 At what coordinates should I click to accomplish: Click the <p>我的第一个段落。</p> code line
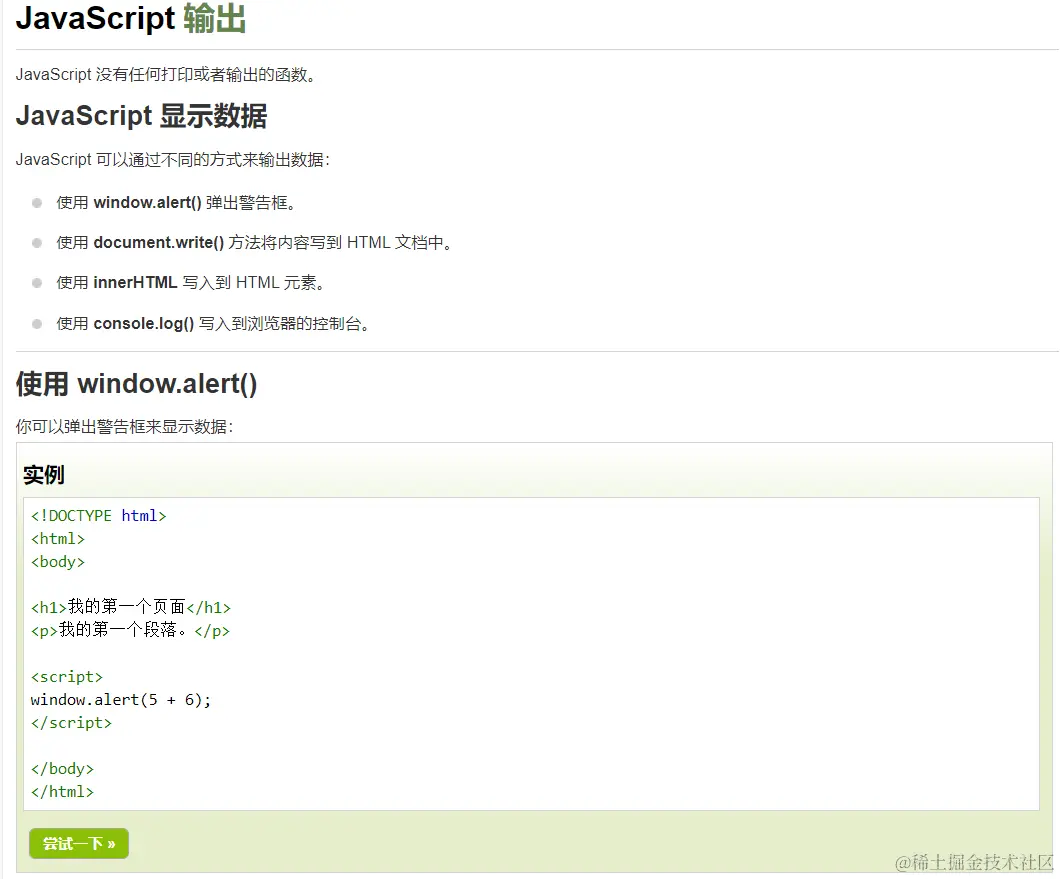pos(130,630)
